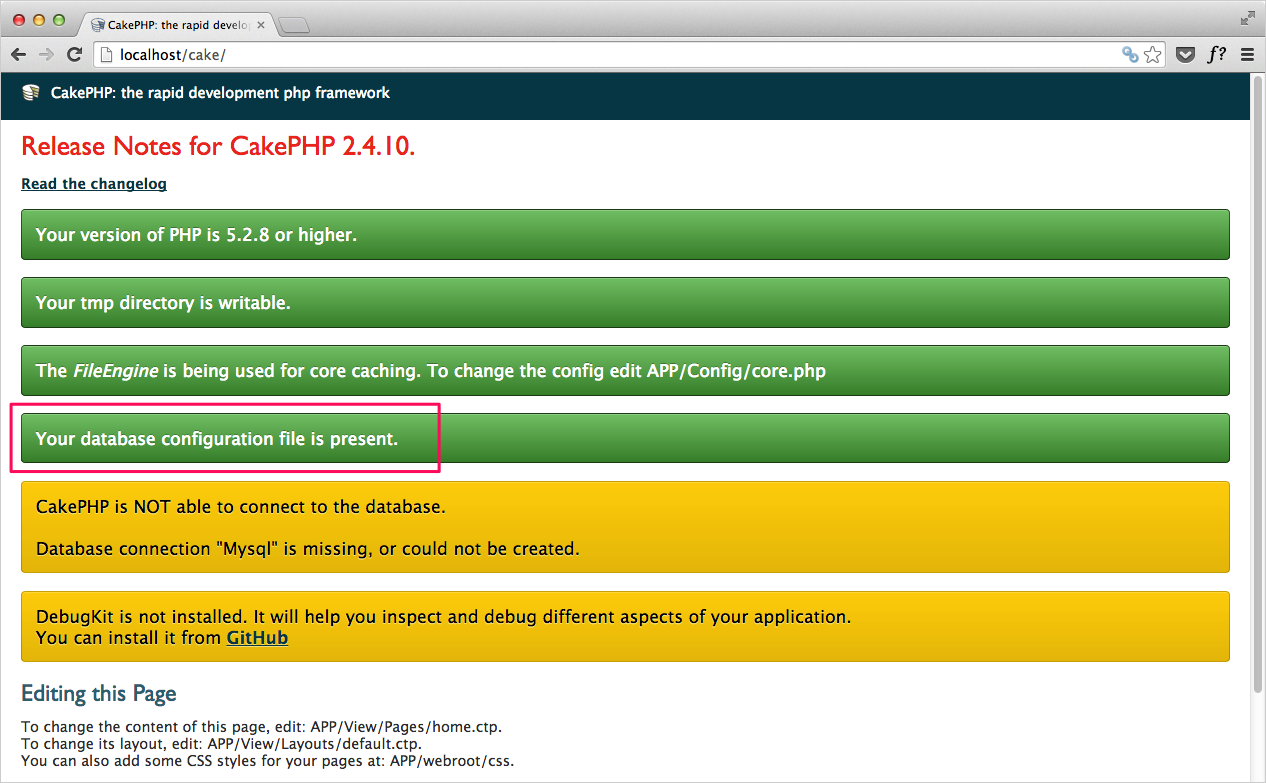1266x783 pixels.
Task: Go forward with the browser forward arrow
Action: 46,55
